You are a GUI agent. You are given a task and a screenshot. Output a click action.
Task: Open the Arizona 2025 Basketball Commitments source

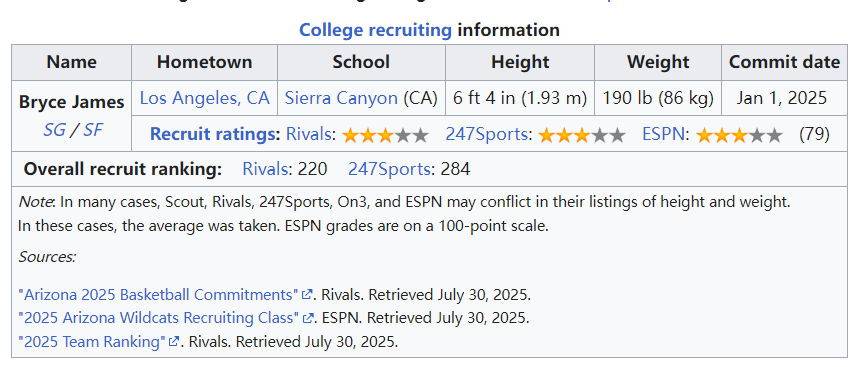point(158,295)
